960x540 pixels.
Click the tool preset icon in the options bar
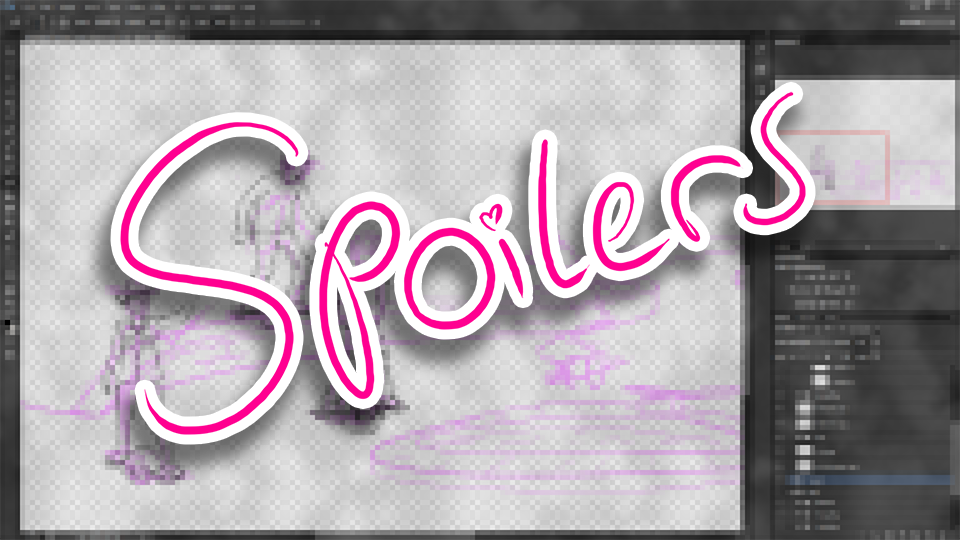point(14,24)
